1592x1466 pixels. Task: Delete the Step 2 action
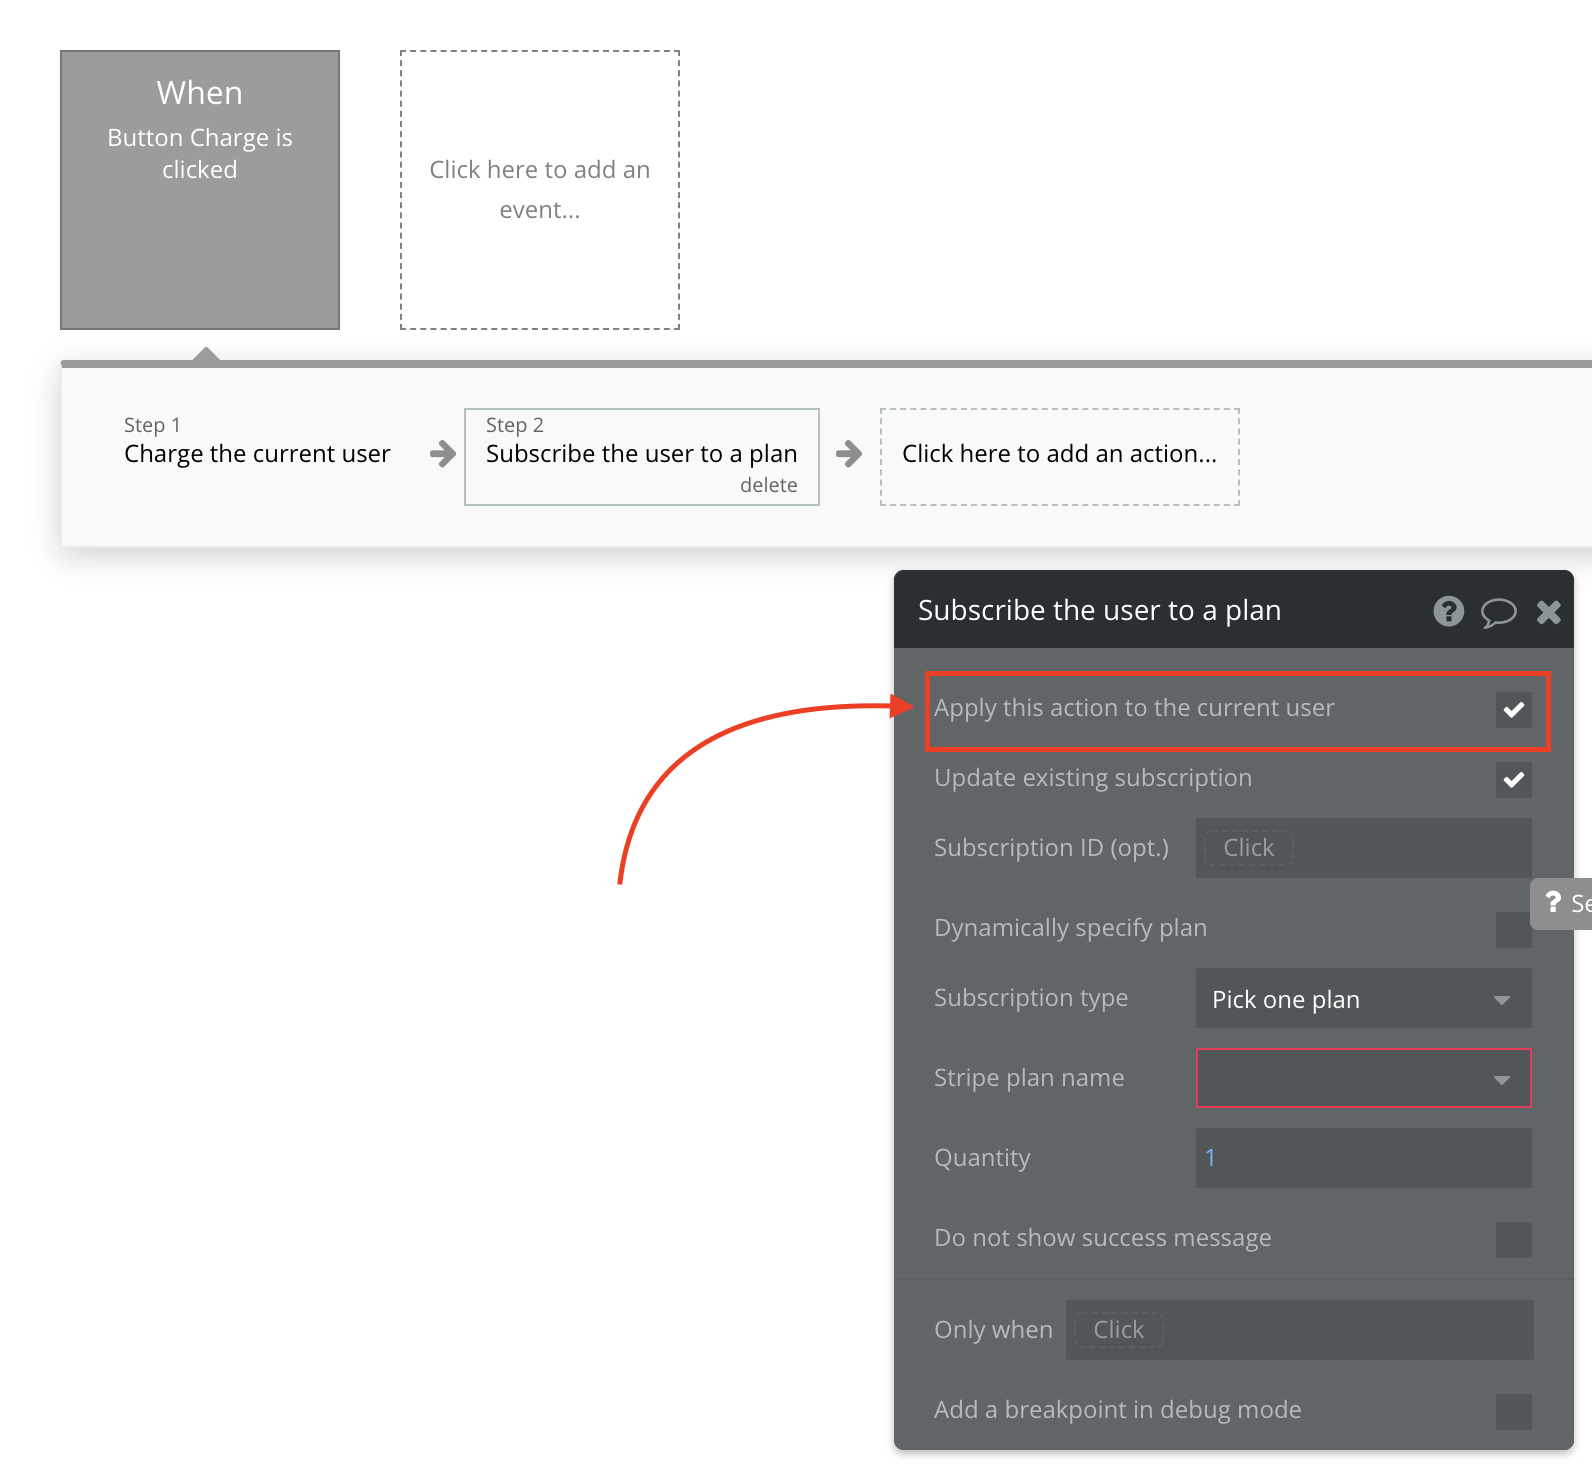pos(768,485)
